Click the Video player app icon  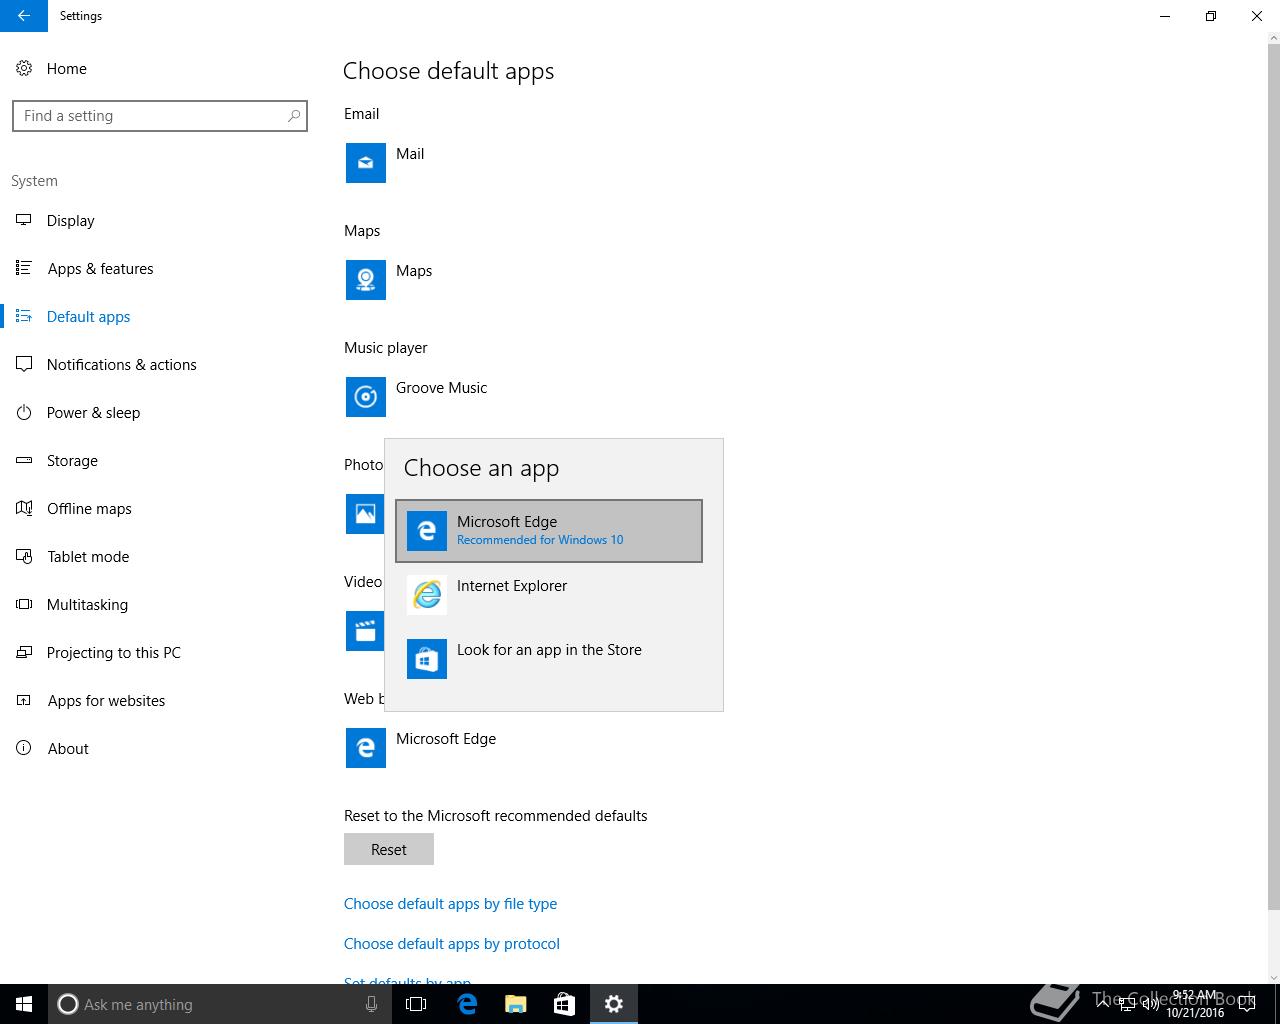[365, 631]
